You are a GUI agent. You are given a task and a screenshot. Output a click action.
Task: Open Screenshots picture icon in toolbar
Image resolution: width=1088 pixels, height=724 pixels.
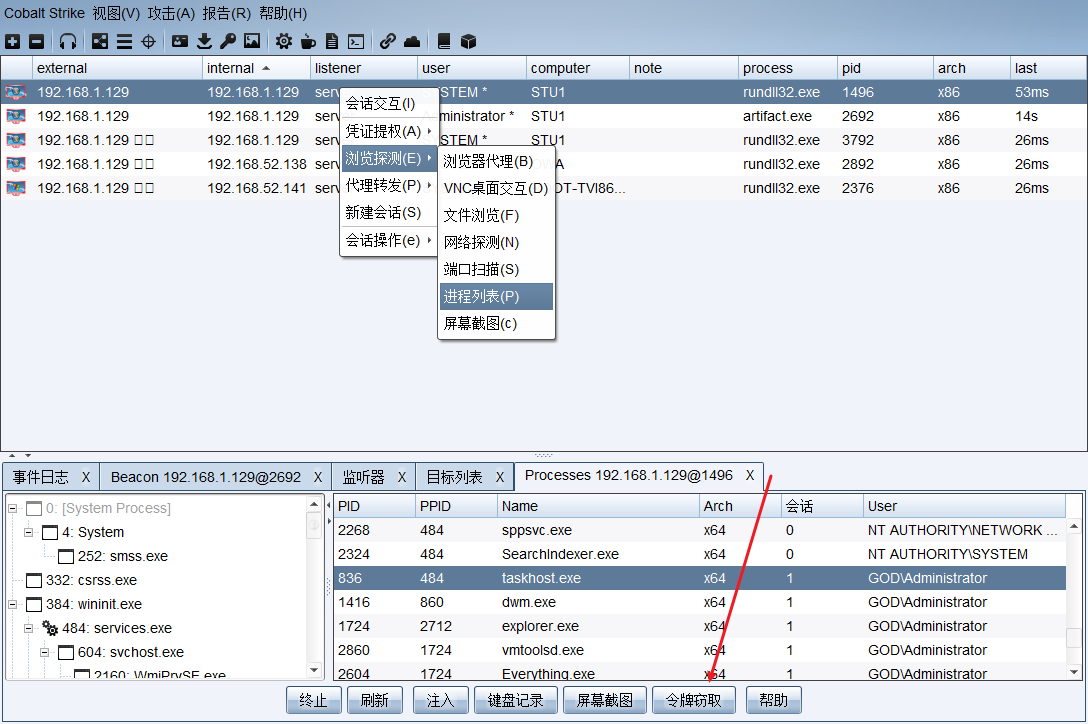coord(252,42)
